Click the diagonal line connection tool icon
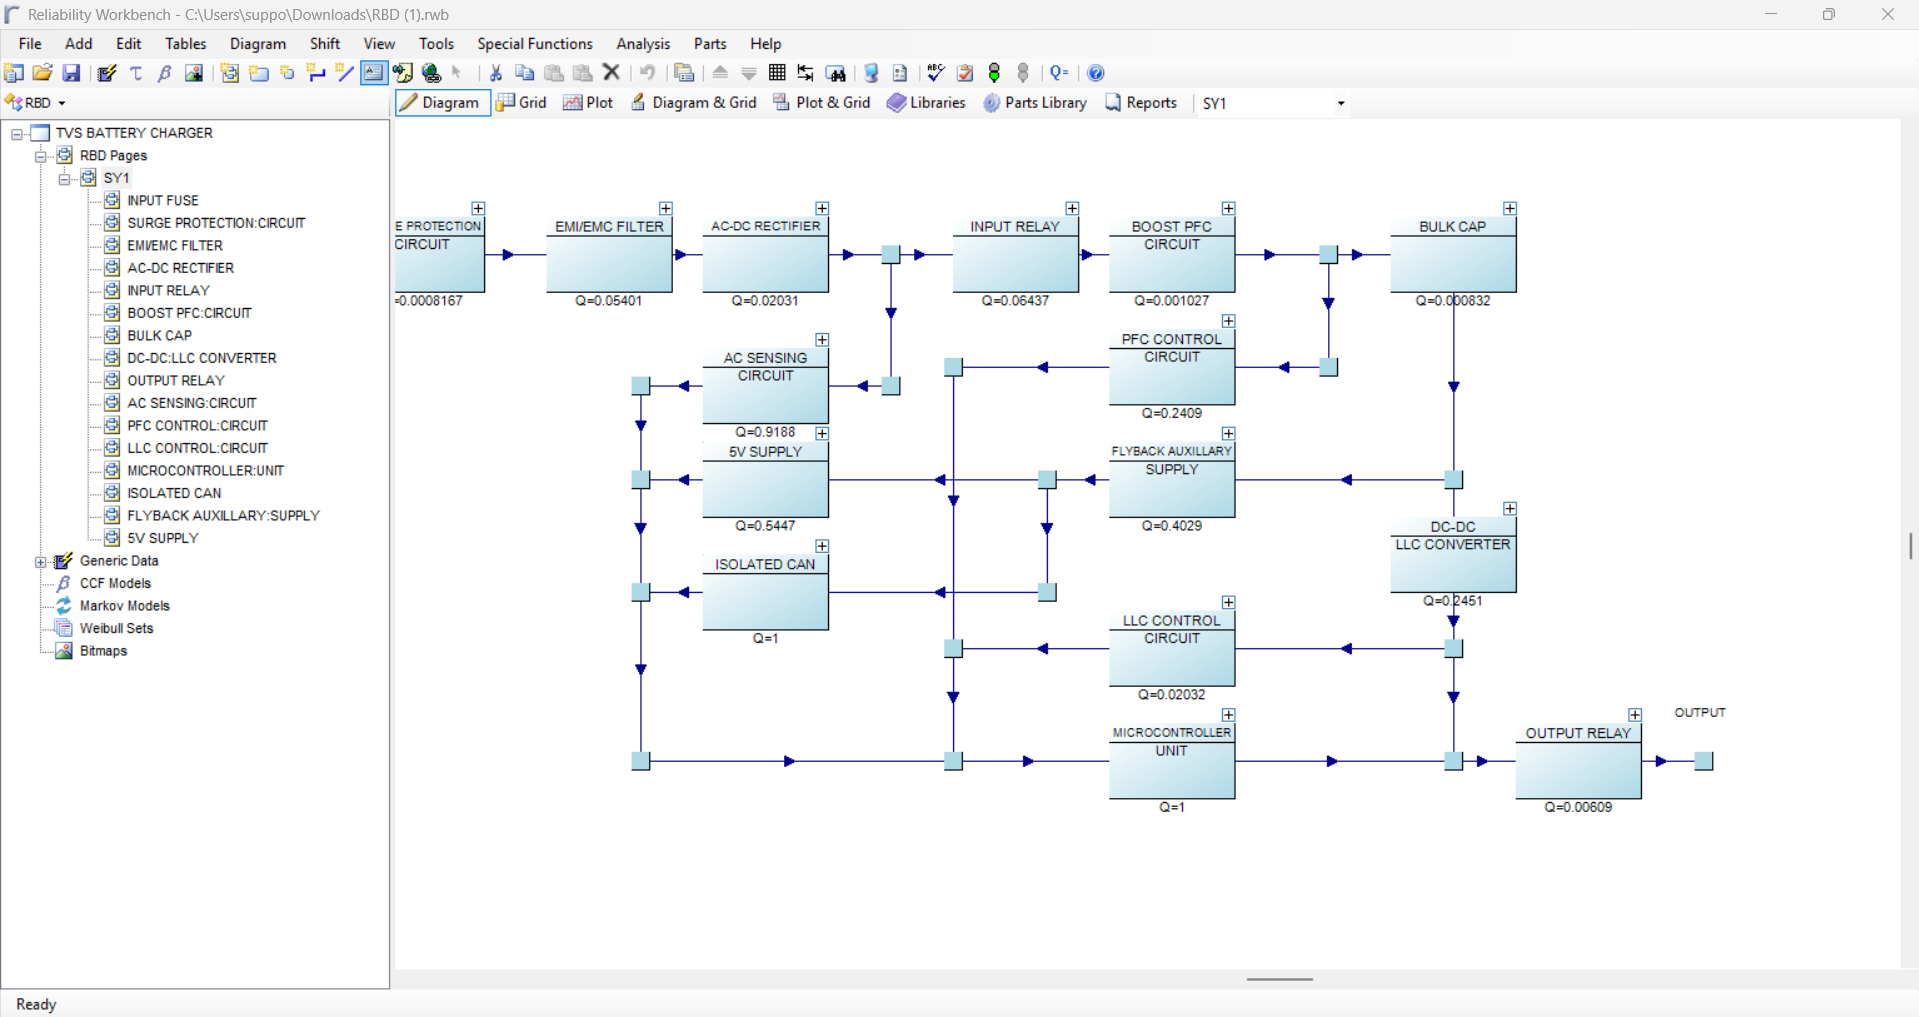 [x=345, y=73]
